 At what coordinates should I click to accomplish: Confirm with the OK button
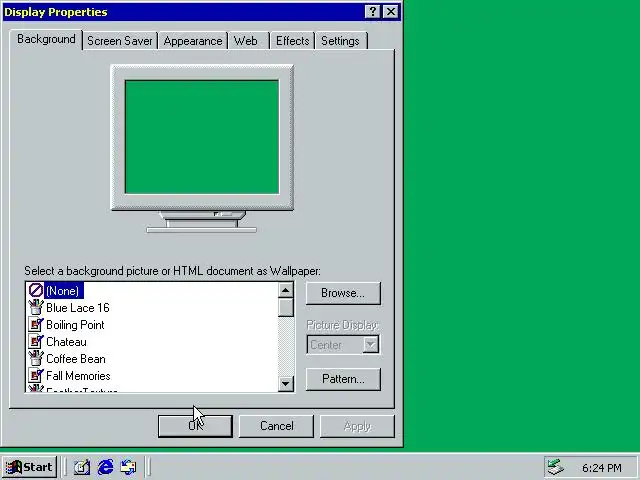(195, 426)
